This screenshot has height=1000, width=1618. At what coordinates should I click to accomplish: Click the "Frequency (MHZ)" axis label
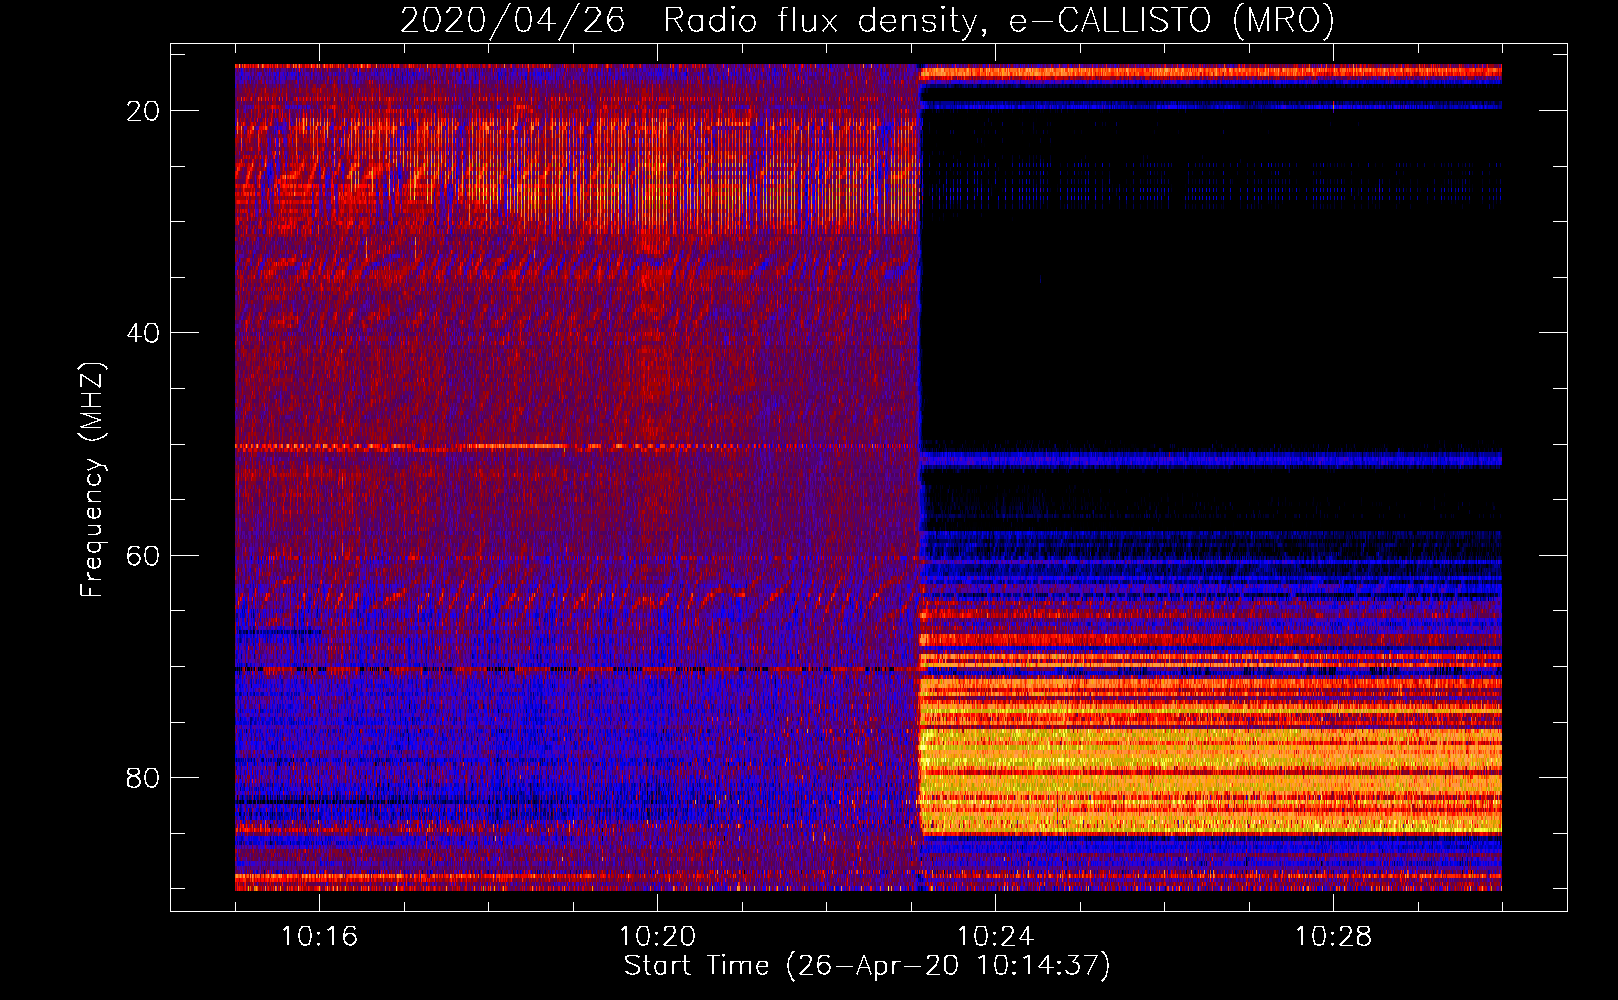coord(92,481)
